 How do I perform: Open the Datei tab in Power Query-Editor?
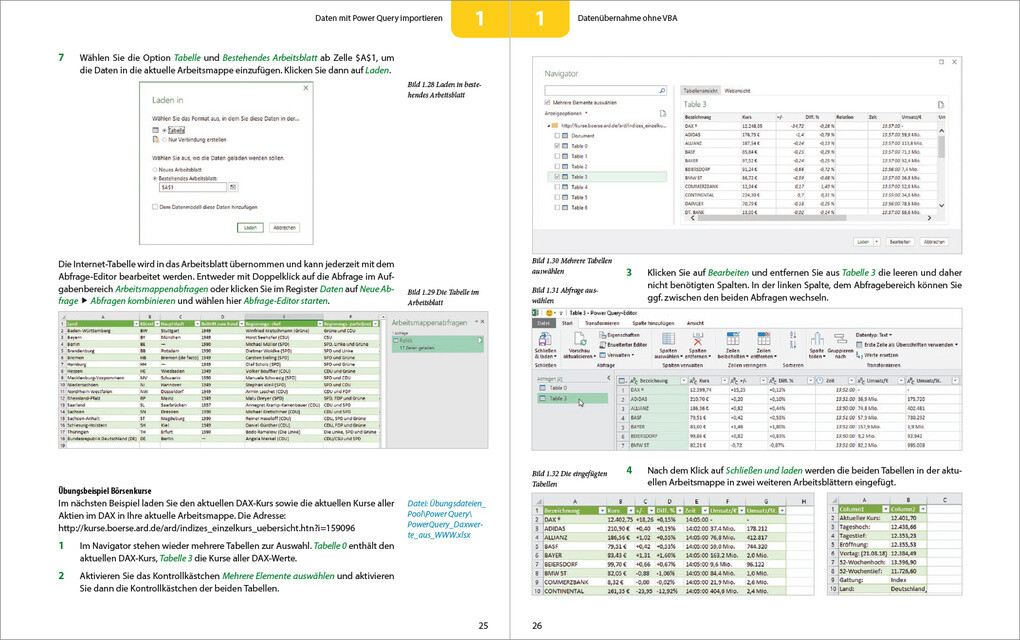point(543,323)
